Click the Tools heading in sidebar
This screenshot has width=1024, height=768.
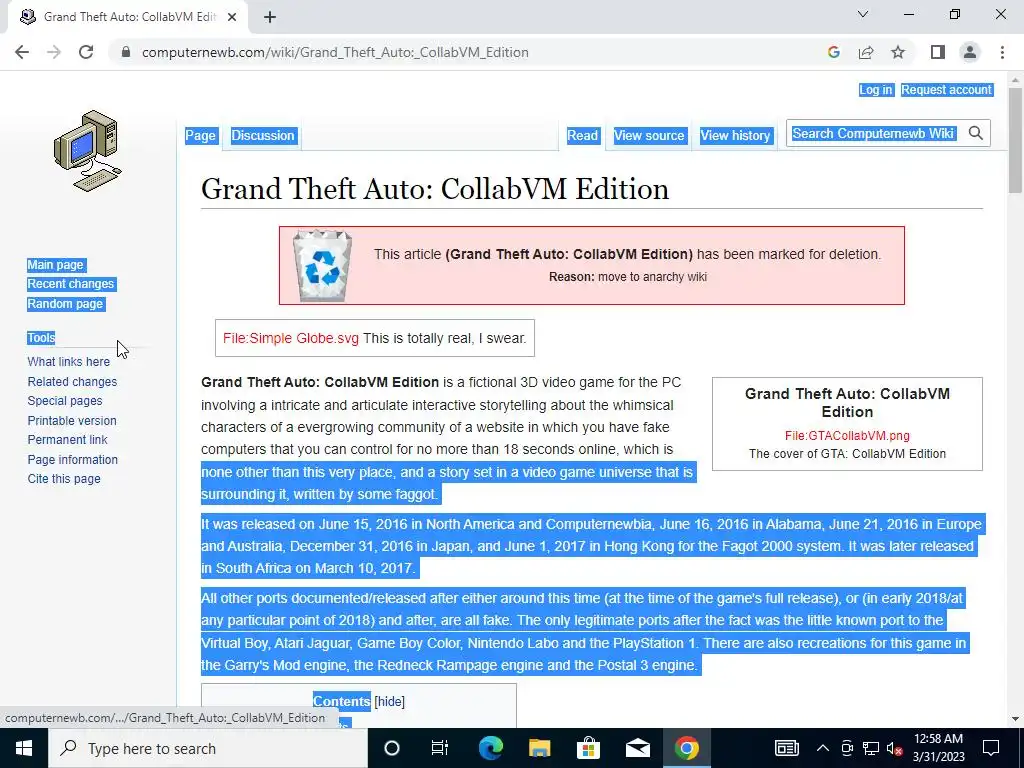tap(41, 338)
